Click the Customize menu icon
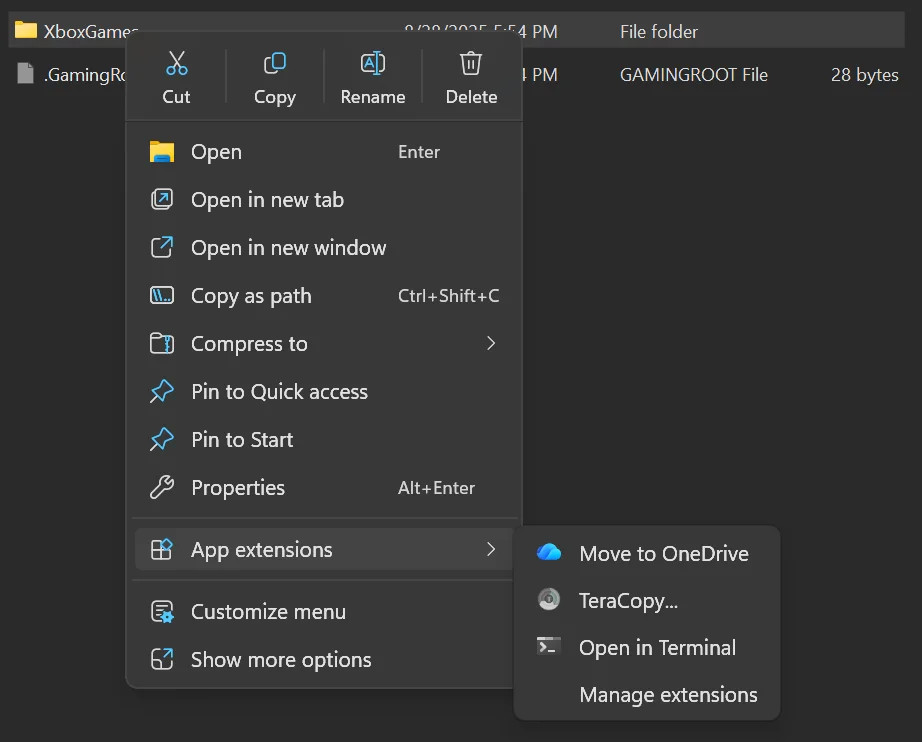This screenshot has height=742, width=922. (x=162, y=611)
